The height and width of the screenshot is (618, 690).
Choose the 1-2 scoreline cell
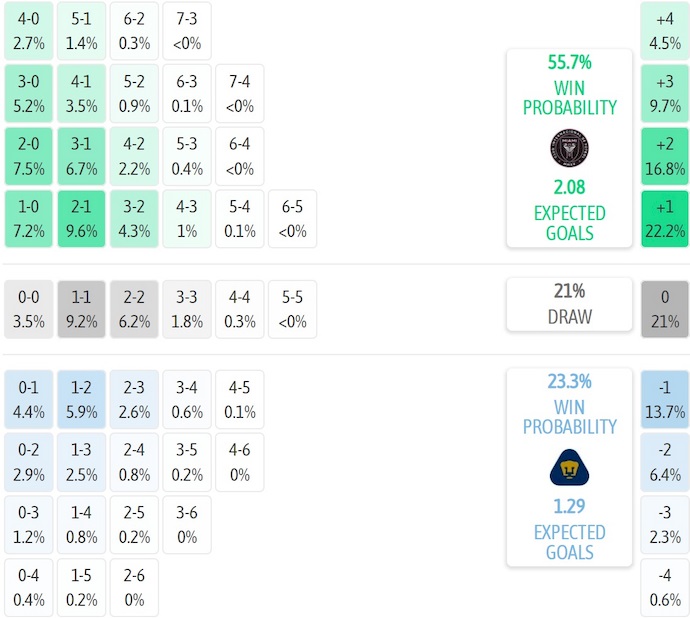80,400
